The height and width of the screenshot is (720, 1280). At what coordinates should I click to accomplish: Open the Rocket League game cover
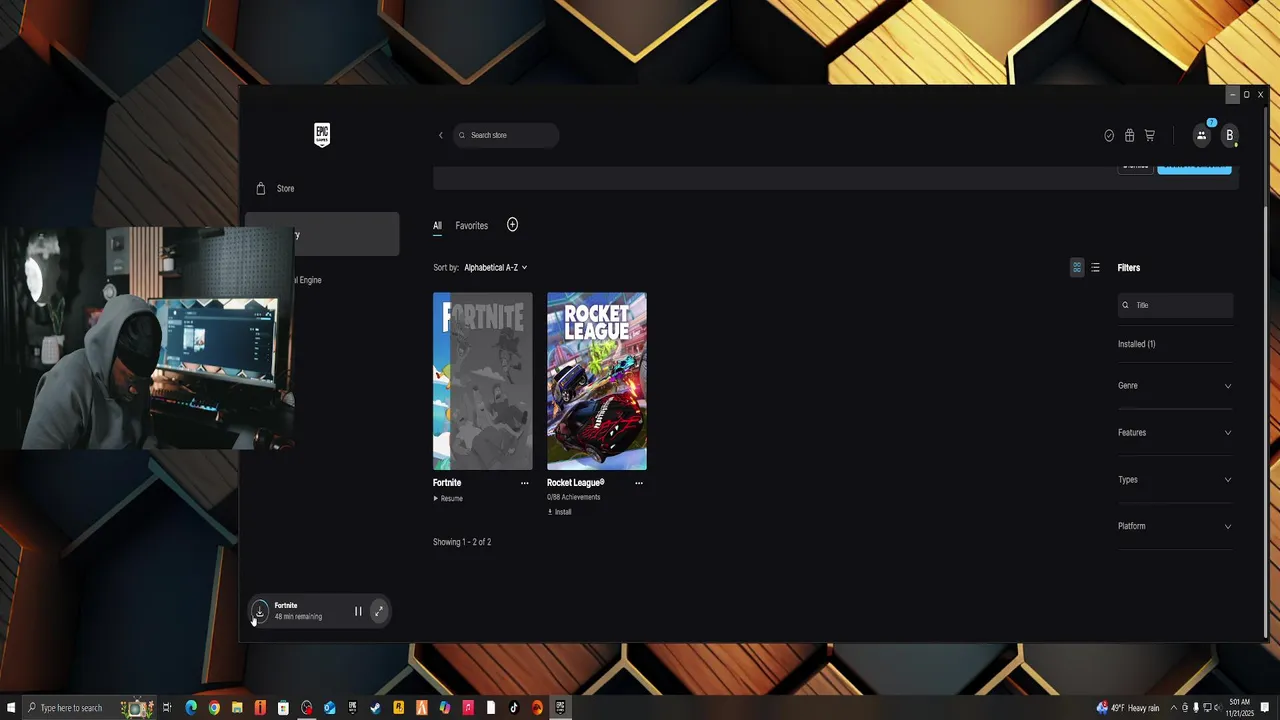coord(597,381)
